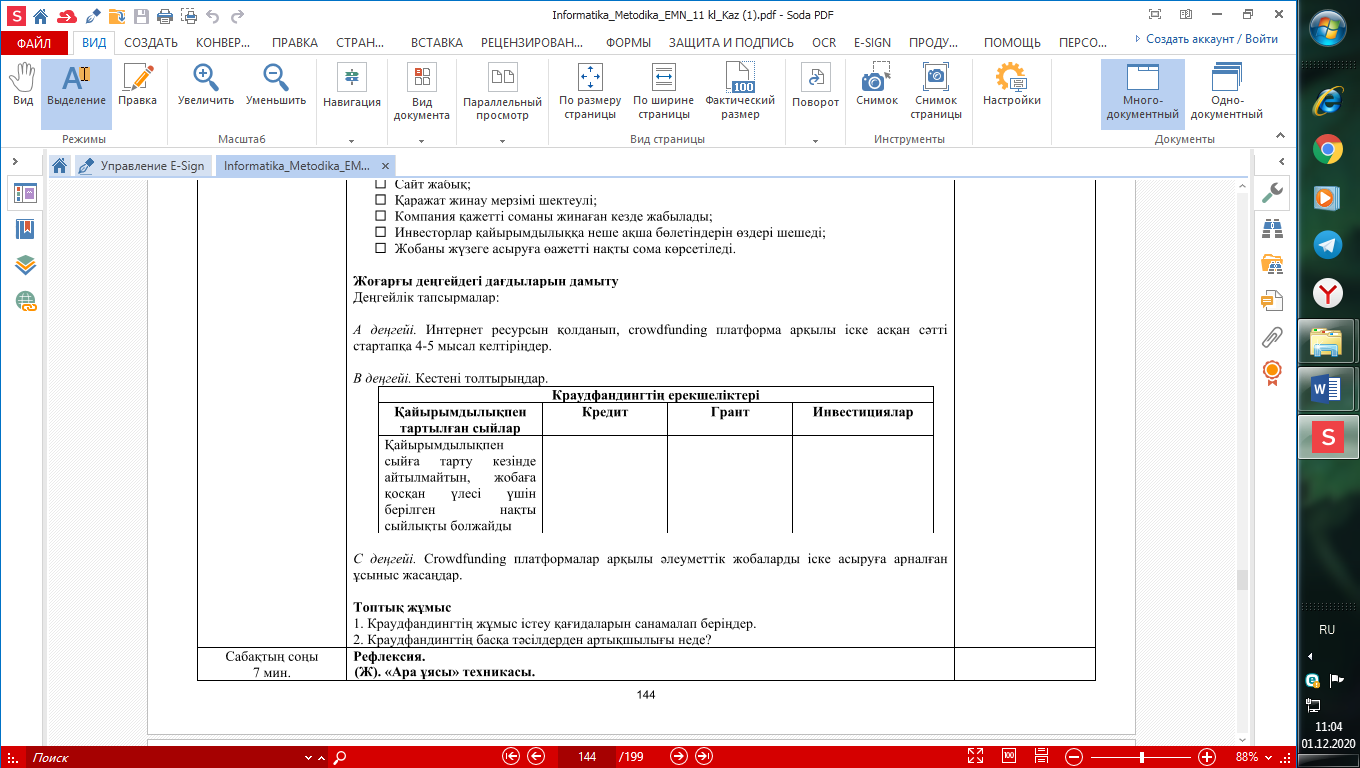Enable Параллельный просмотр side-by-side view
This screenshot has height=768, width=1360.
[x=502, y=91]
